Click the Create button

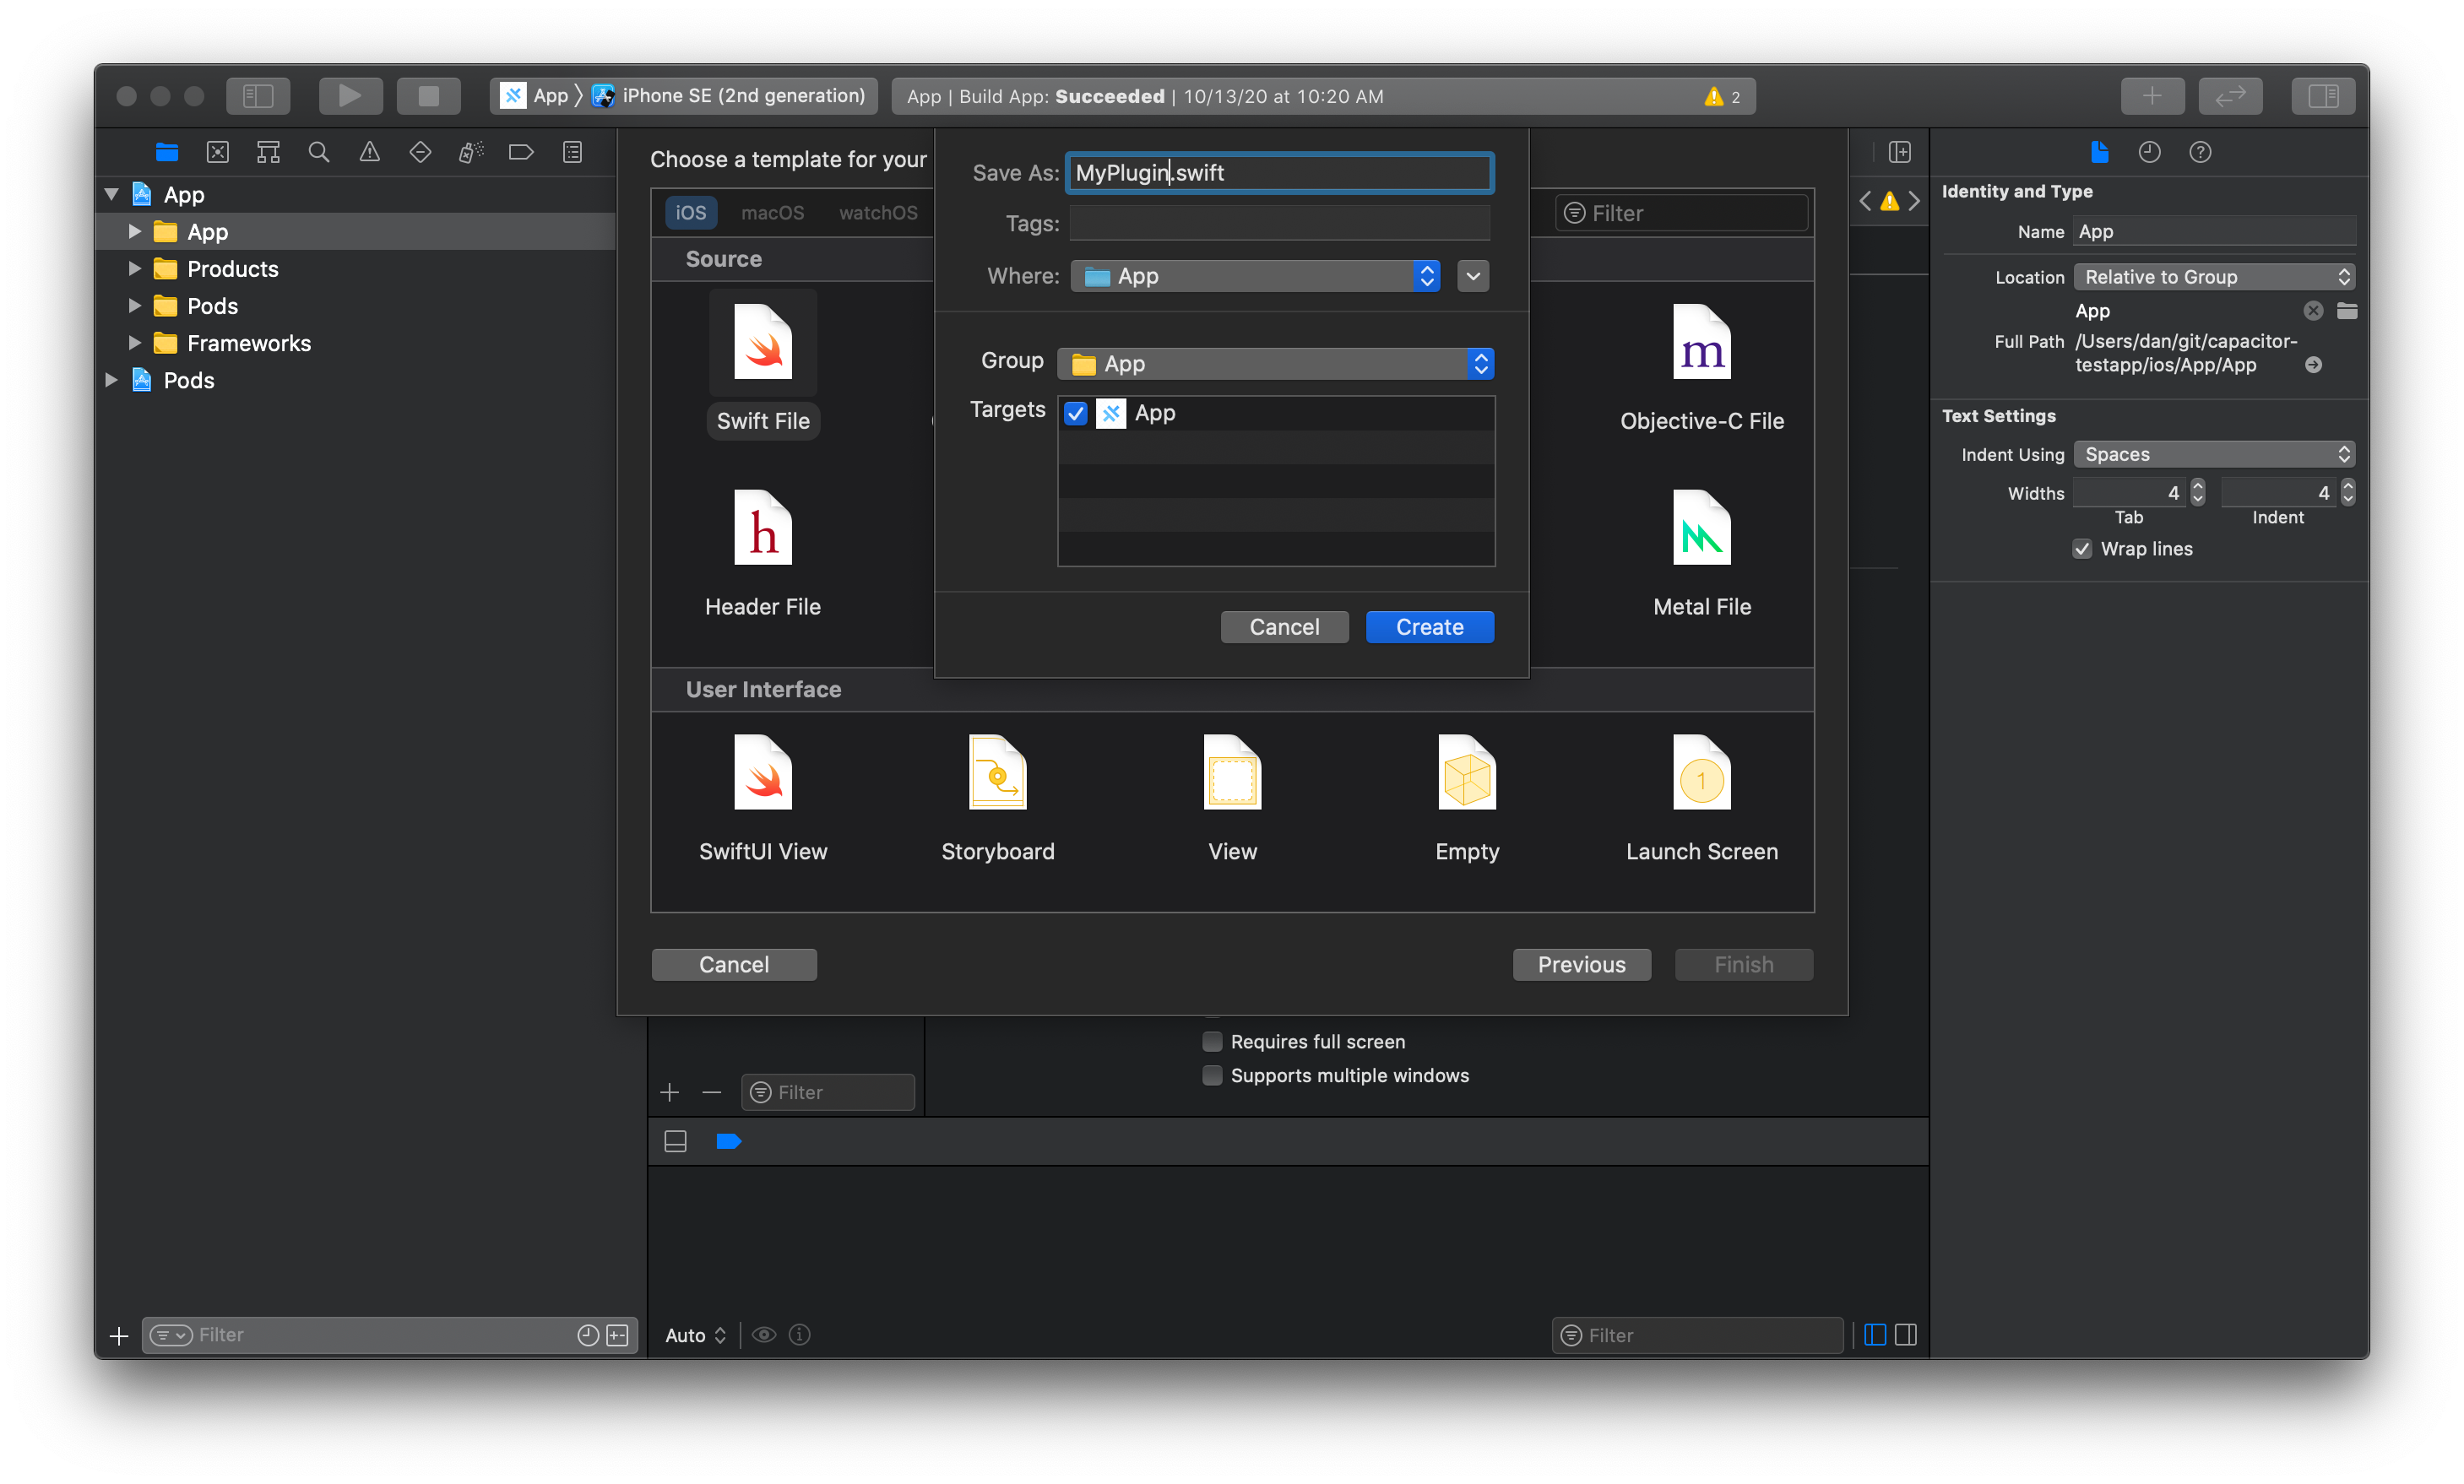1429,626
